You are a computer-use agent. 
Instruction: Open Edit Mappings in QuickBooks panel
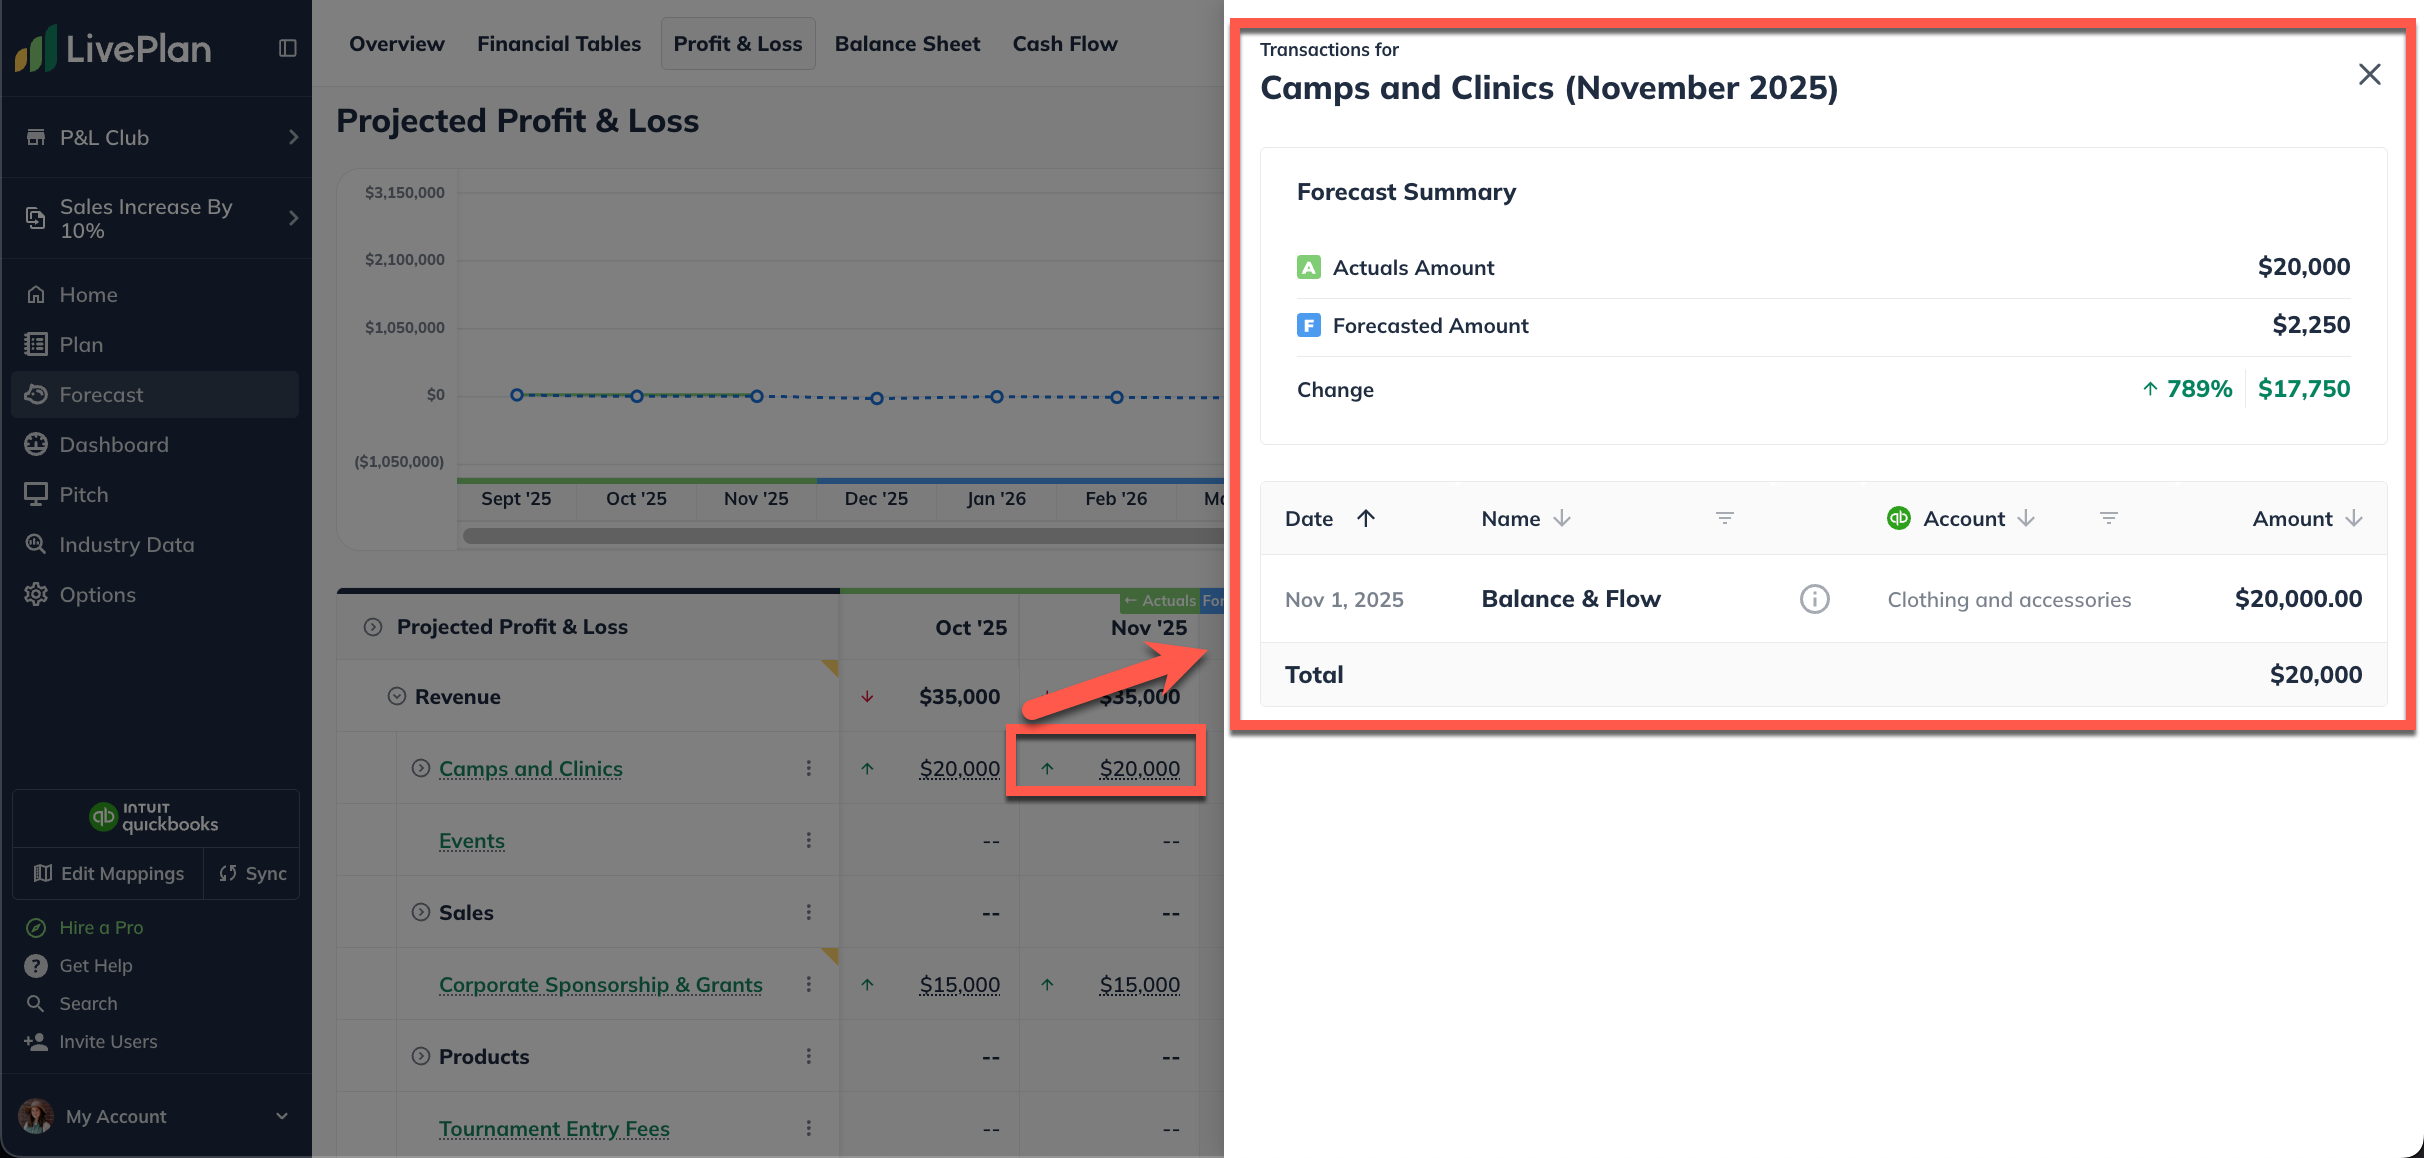[x=109, y=873]
